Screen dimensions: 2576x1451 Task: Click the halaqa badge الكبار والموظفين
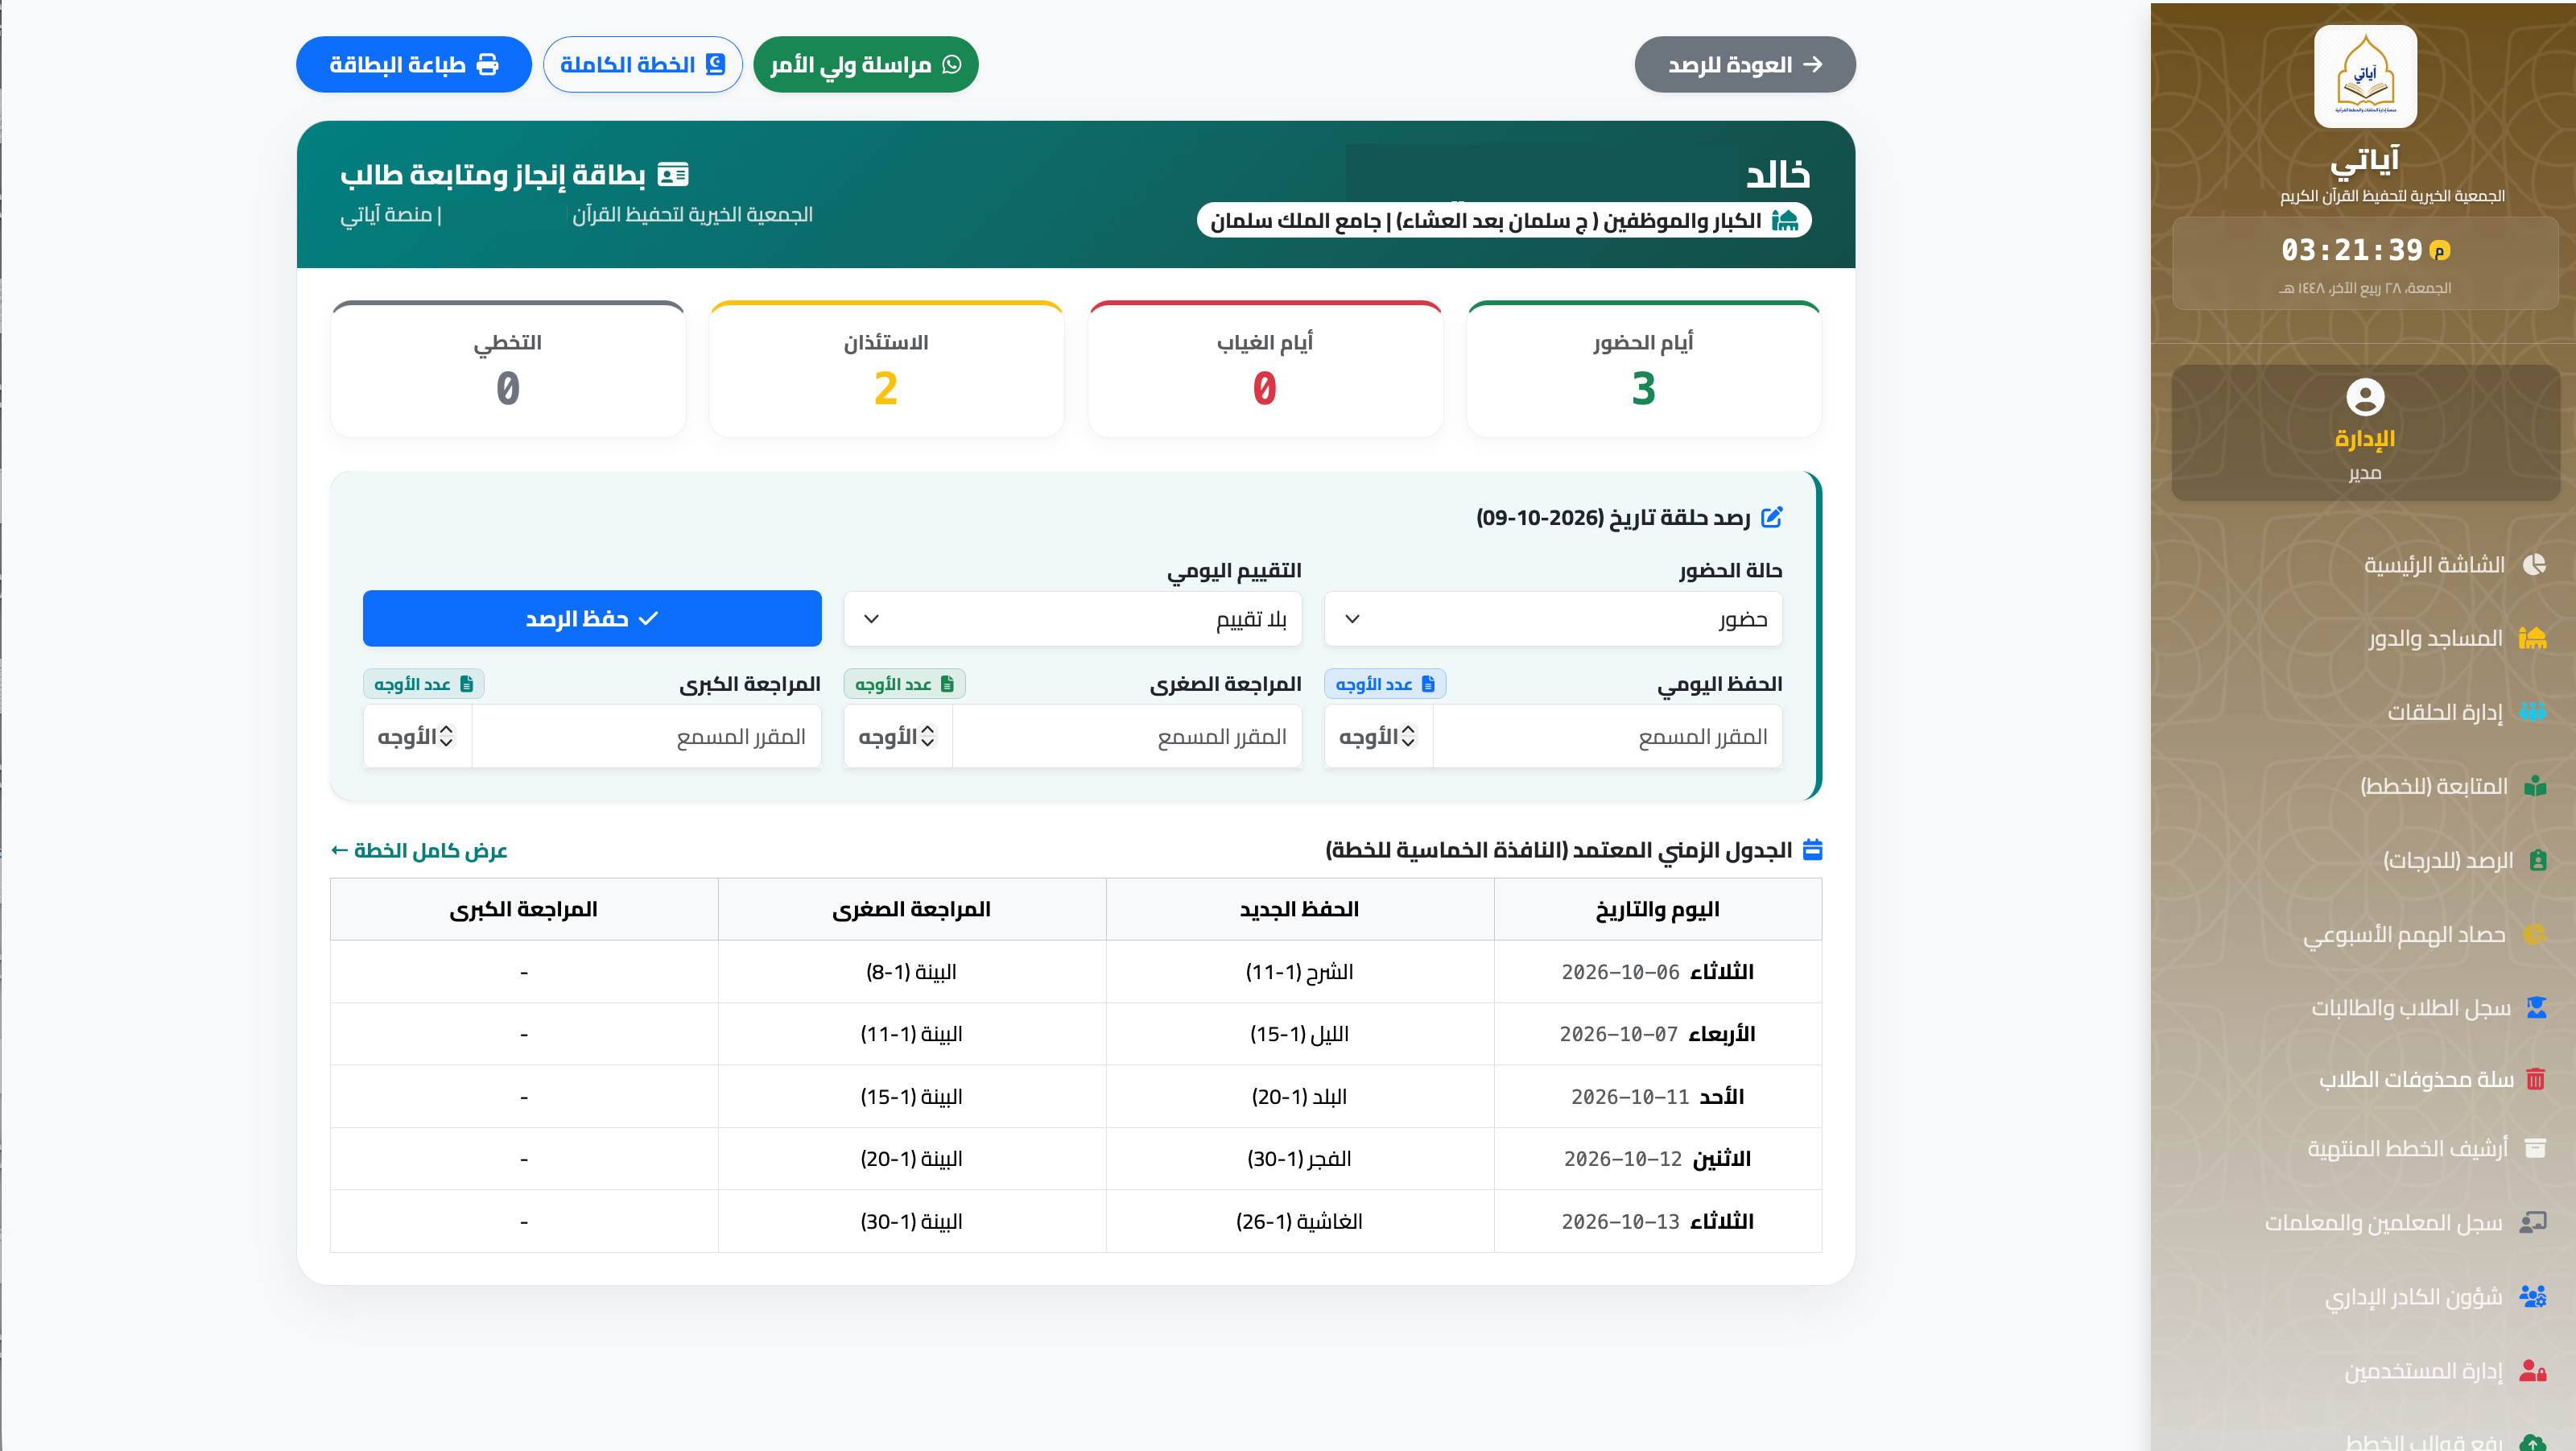[x=1504, y=221]
